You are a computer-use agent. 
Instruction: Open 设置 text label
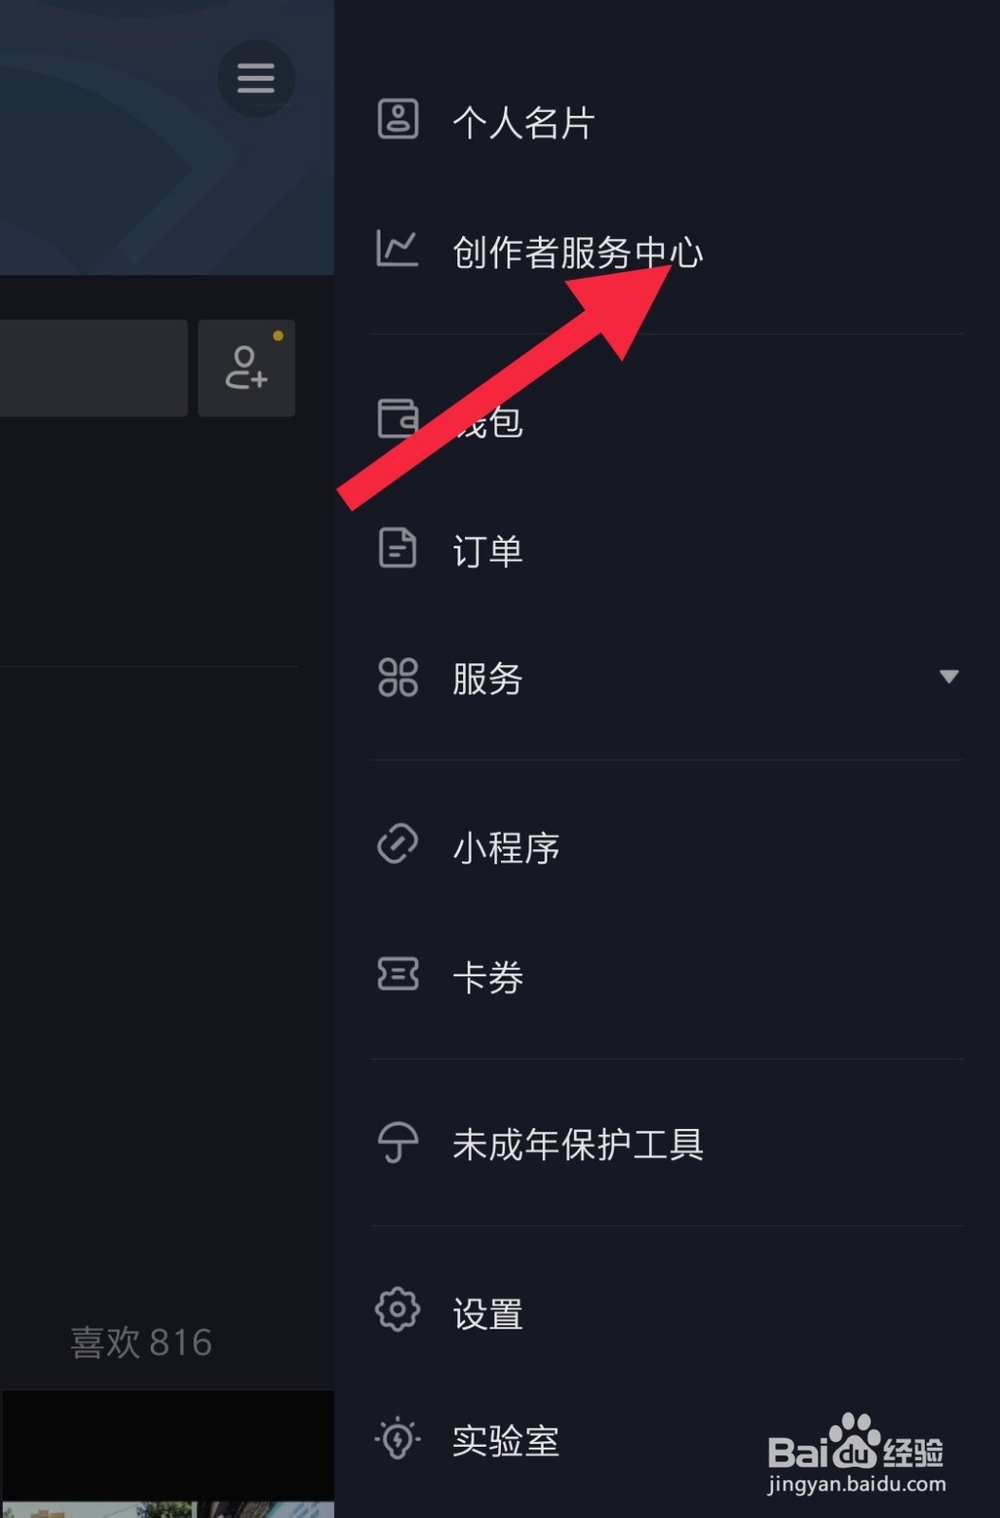[x=488, y=1314]
